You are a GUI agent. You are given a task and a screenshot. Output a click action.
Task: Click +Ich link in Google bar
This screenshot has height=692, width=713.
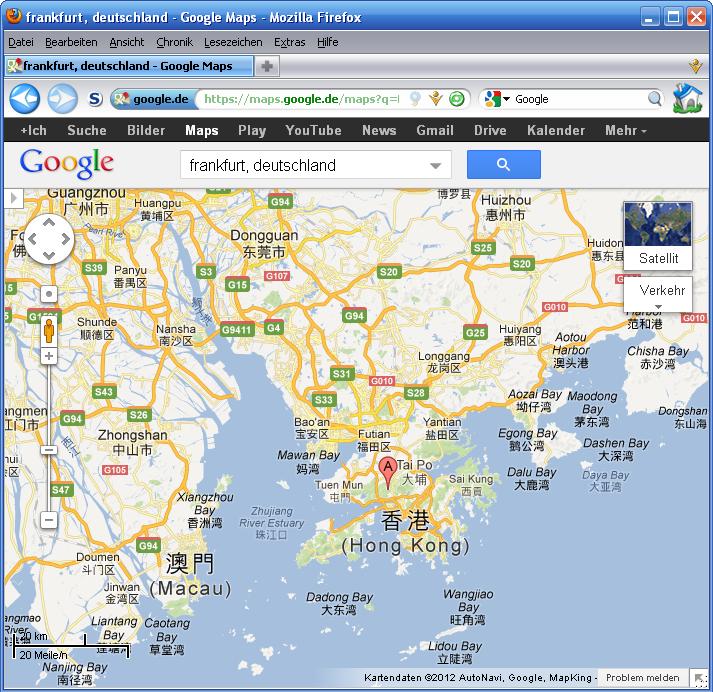[x=33, y=130]
